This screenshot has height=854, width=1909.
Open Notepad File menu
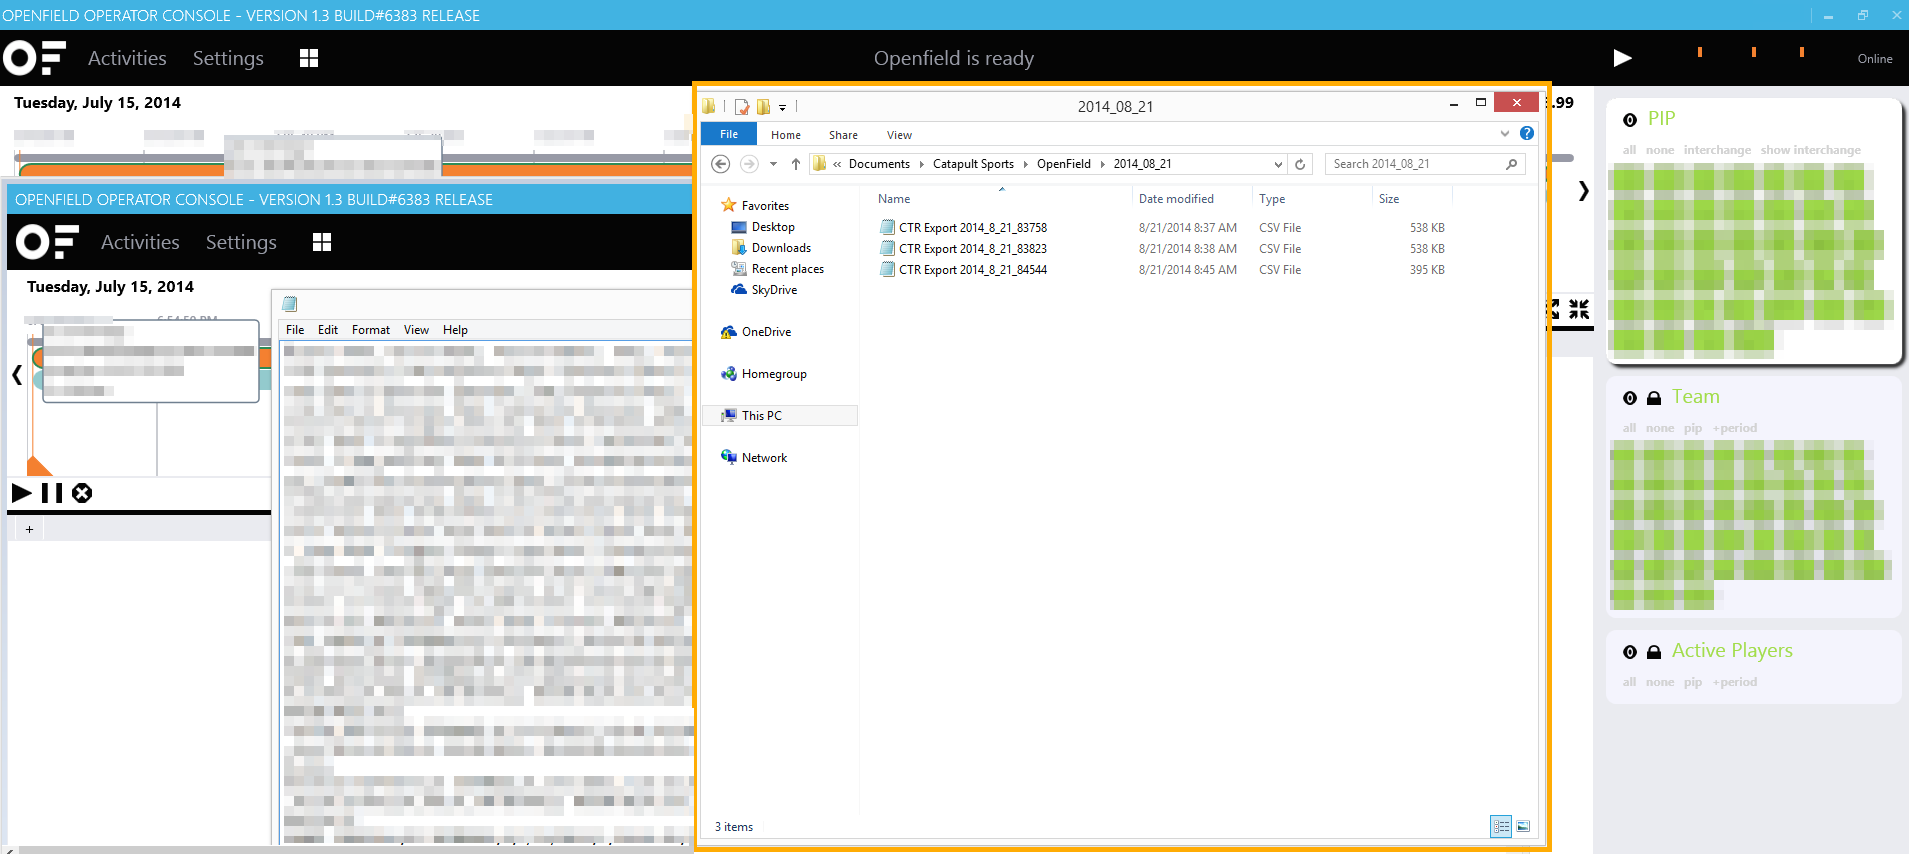[x=295, y=330]
